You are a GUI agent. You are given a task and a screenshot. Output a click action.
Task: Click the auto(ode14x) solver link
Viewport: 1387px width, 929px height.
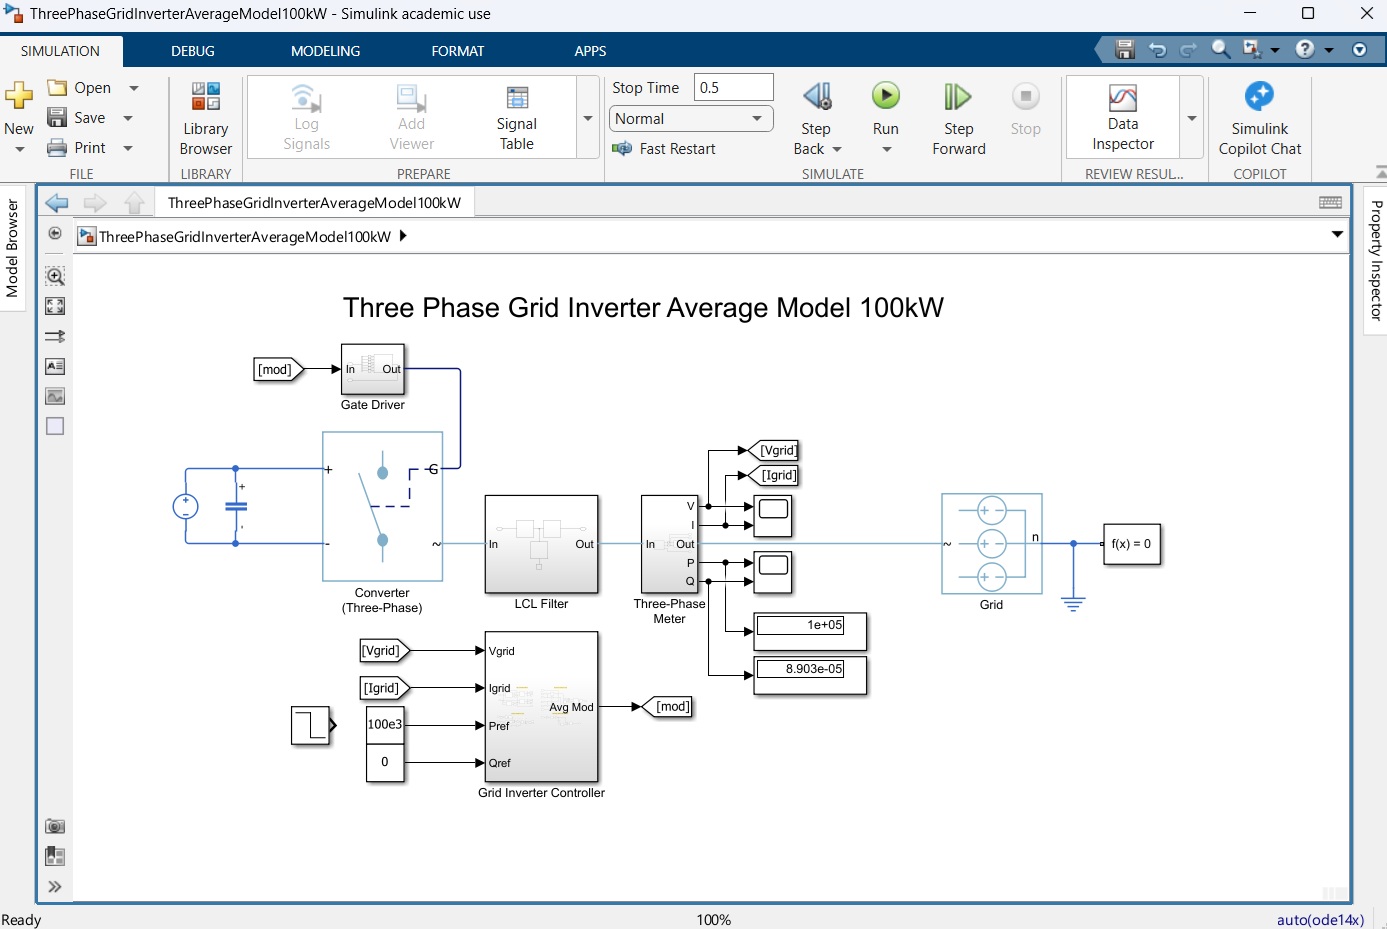click(1320, 920)
